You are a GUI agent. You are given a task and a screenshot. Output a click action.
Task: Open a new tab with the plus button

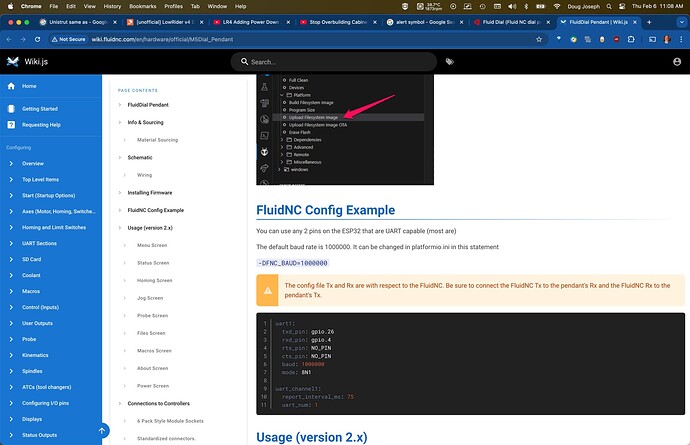click(649, 22)
